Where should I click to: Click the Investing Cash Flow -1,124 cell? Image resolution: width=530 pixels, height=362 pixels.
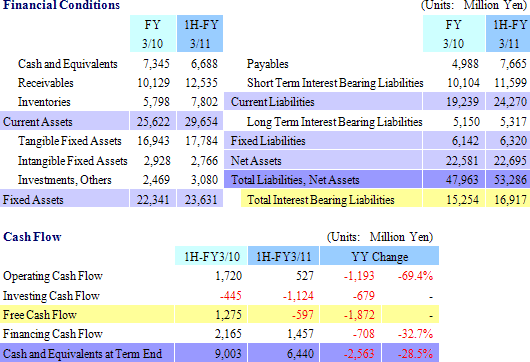(298, 296)
